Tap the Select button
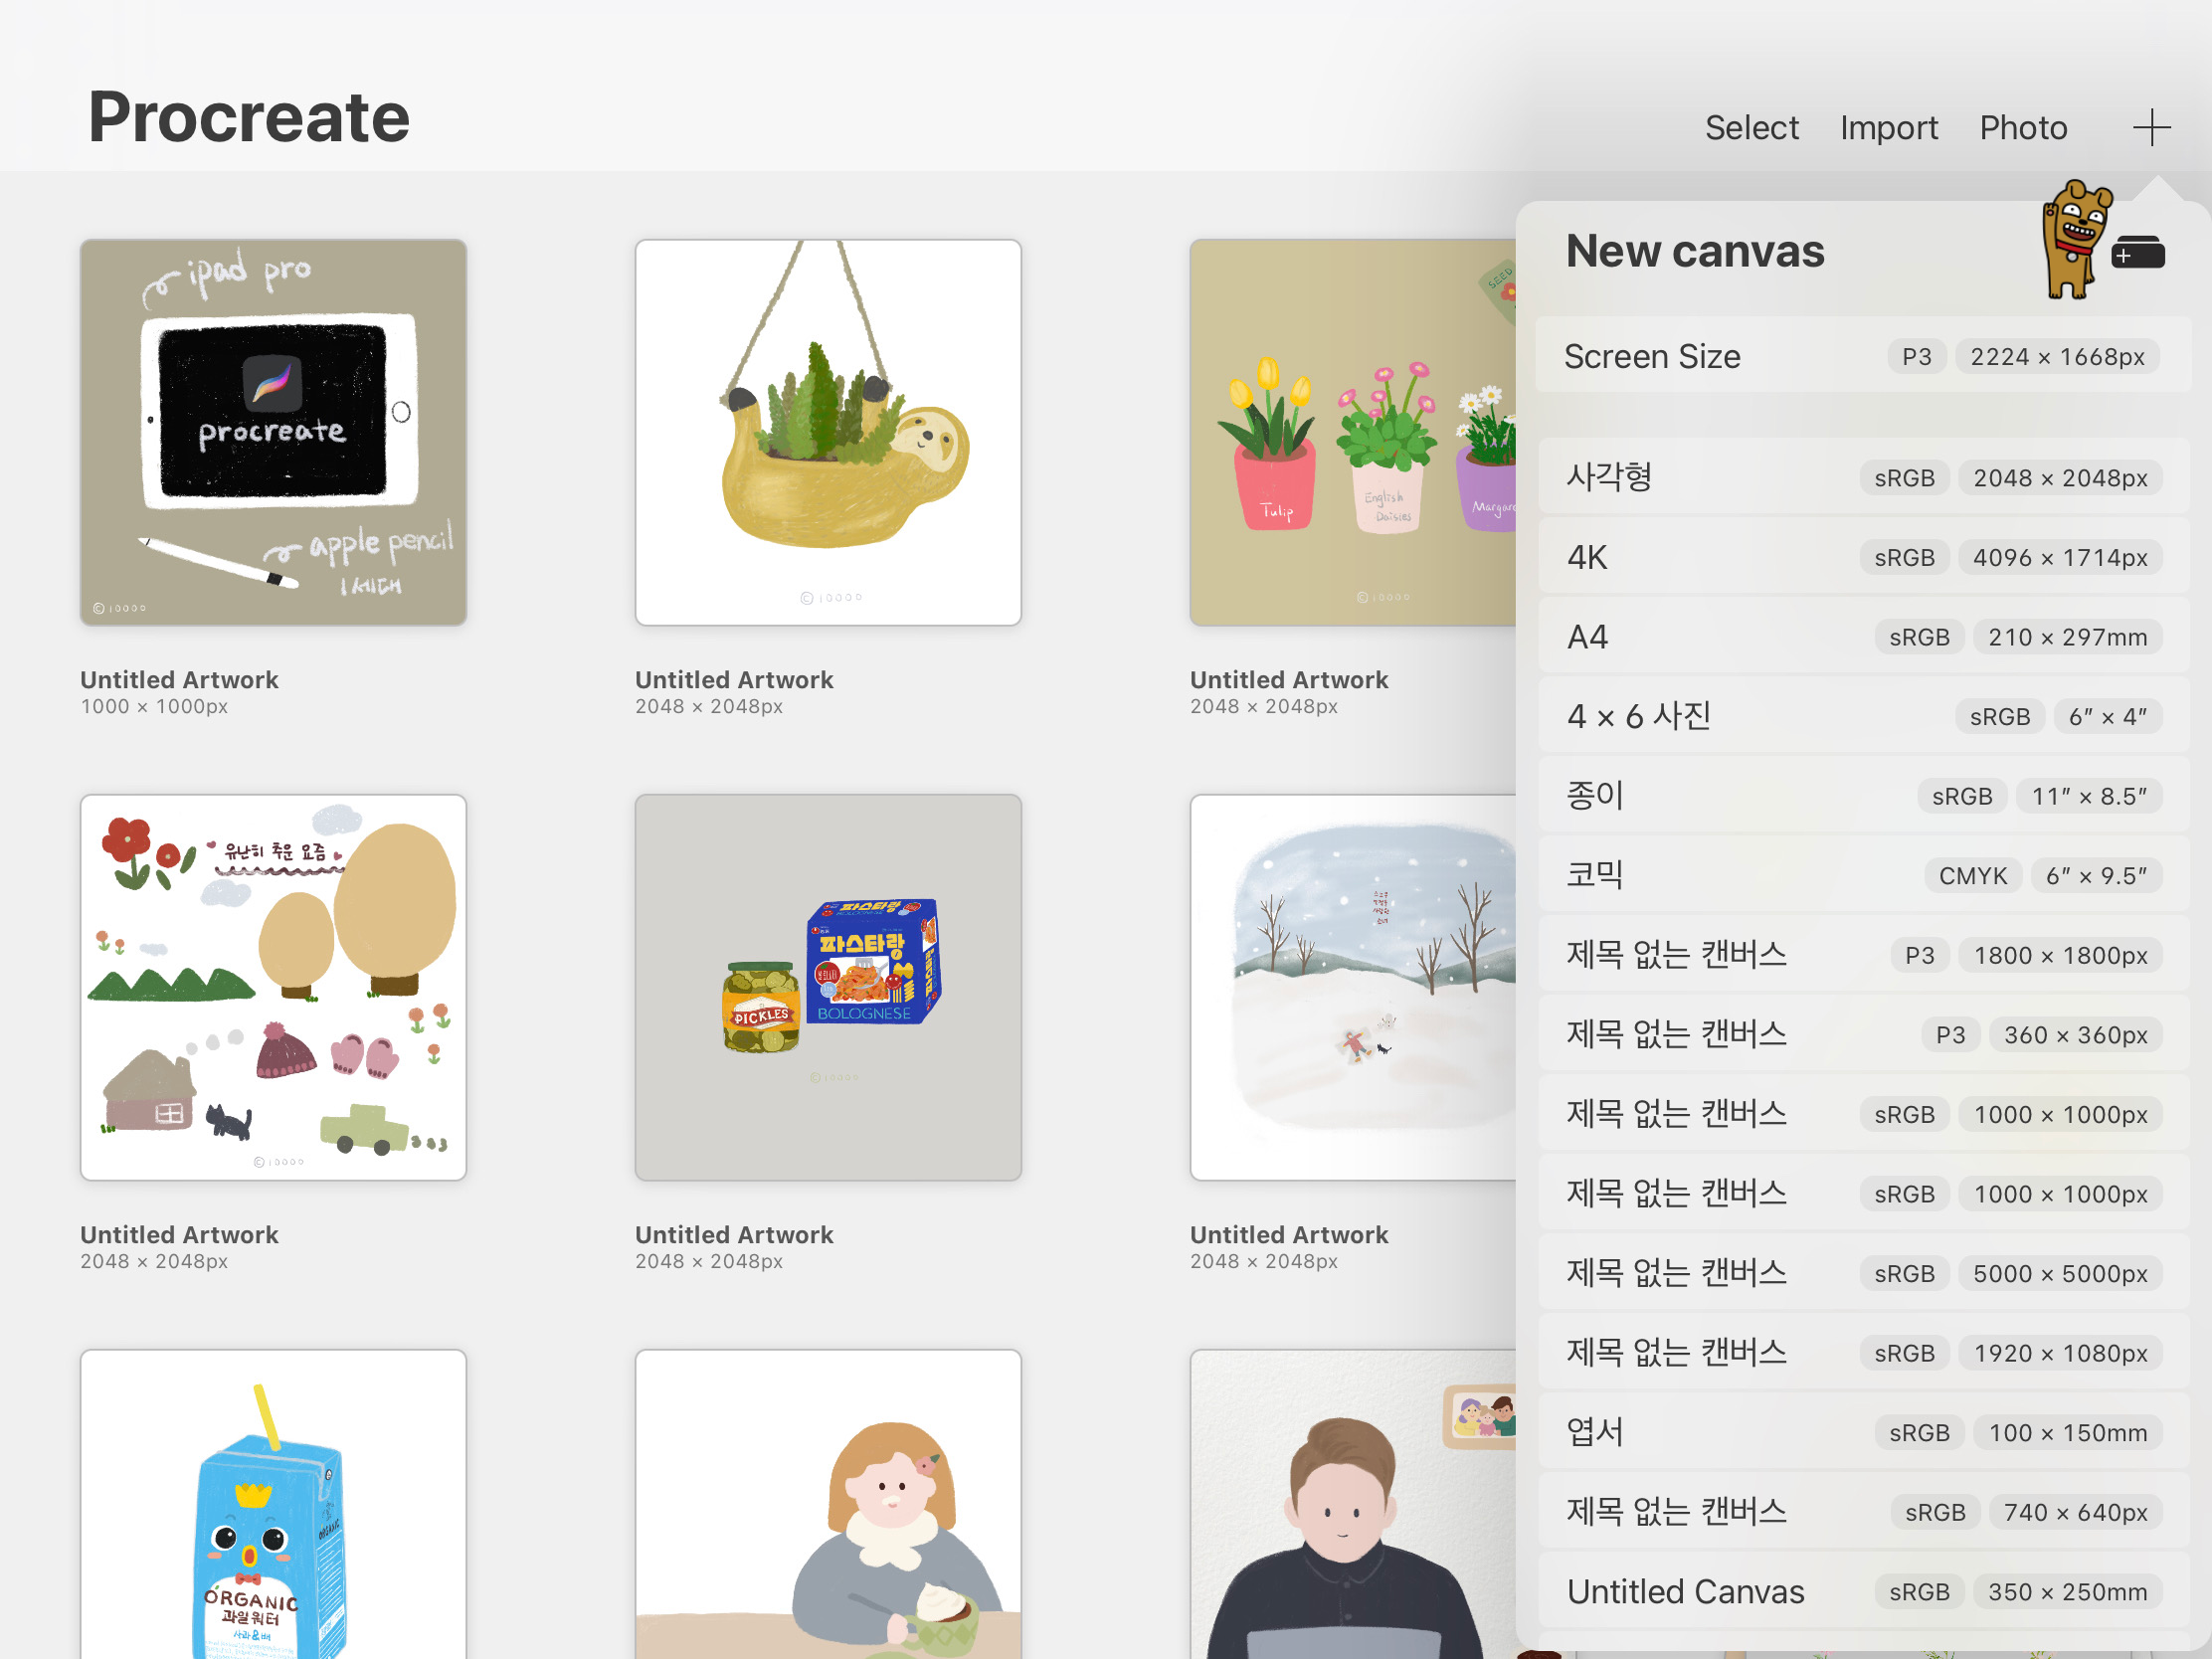Image resolution: width=2212 pixels, height=1659 pixels. tap(1751, 128)
